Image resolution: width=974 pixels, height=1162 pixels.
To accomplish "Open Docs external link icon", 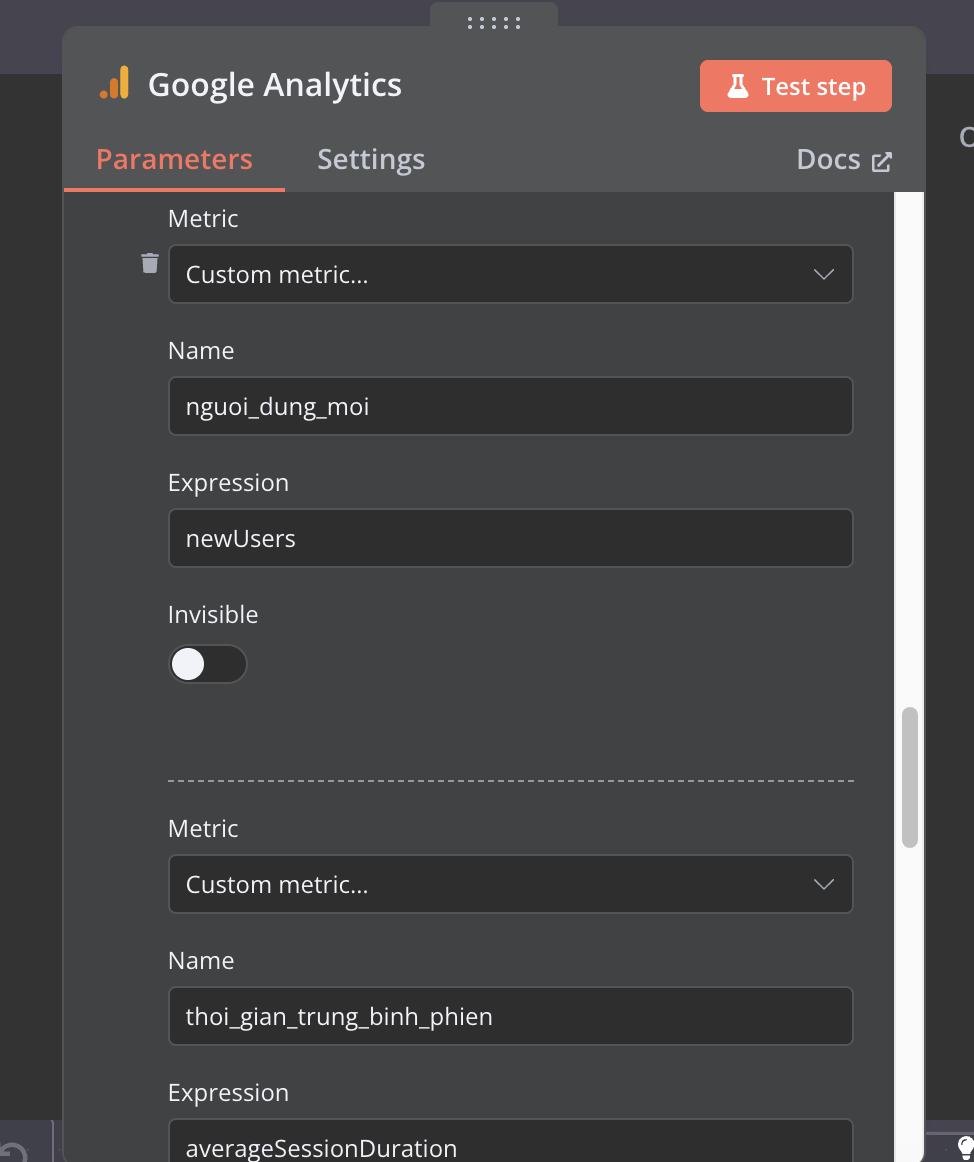I will tap(881, 162).
